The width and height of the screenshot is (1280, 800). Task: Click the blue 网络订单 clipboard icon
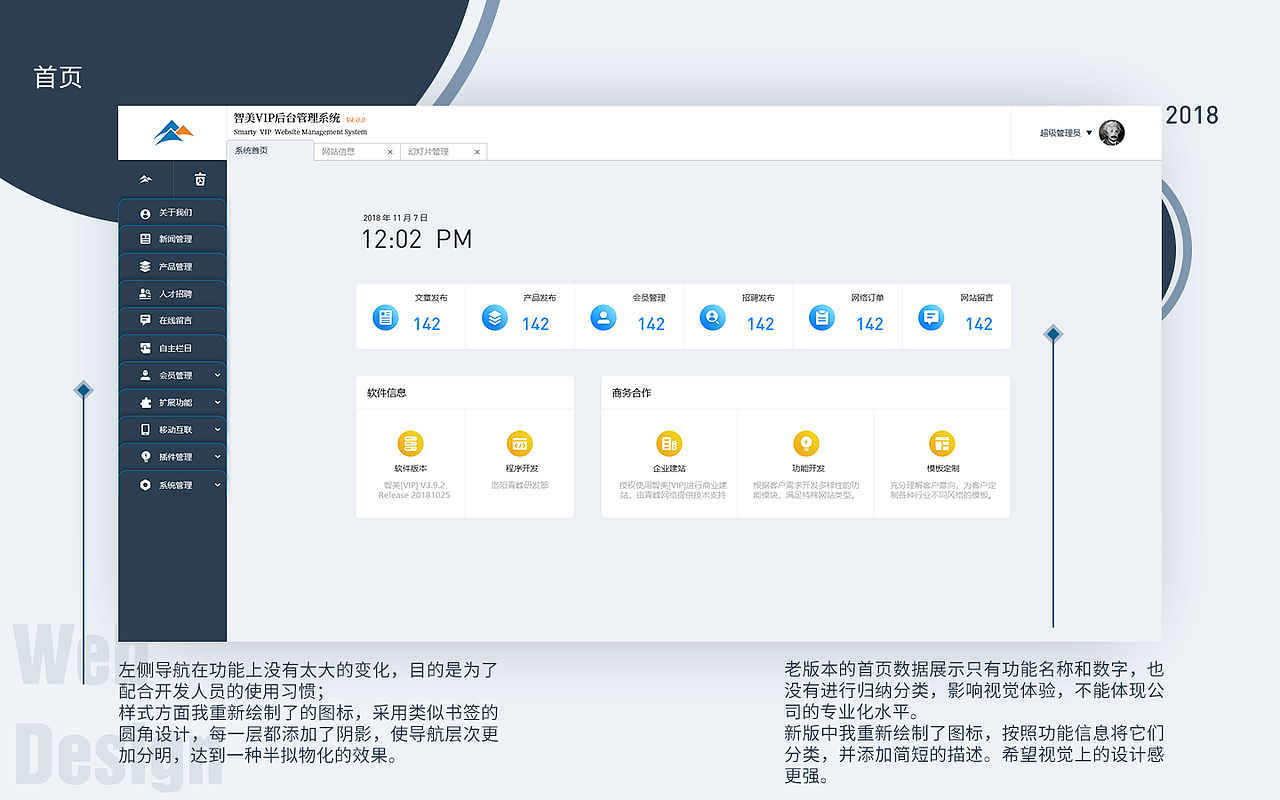(822, 318)
